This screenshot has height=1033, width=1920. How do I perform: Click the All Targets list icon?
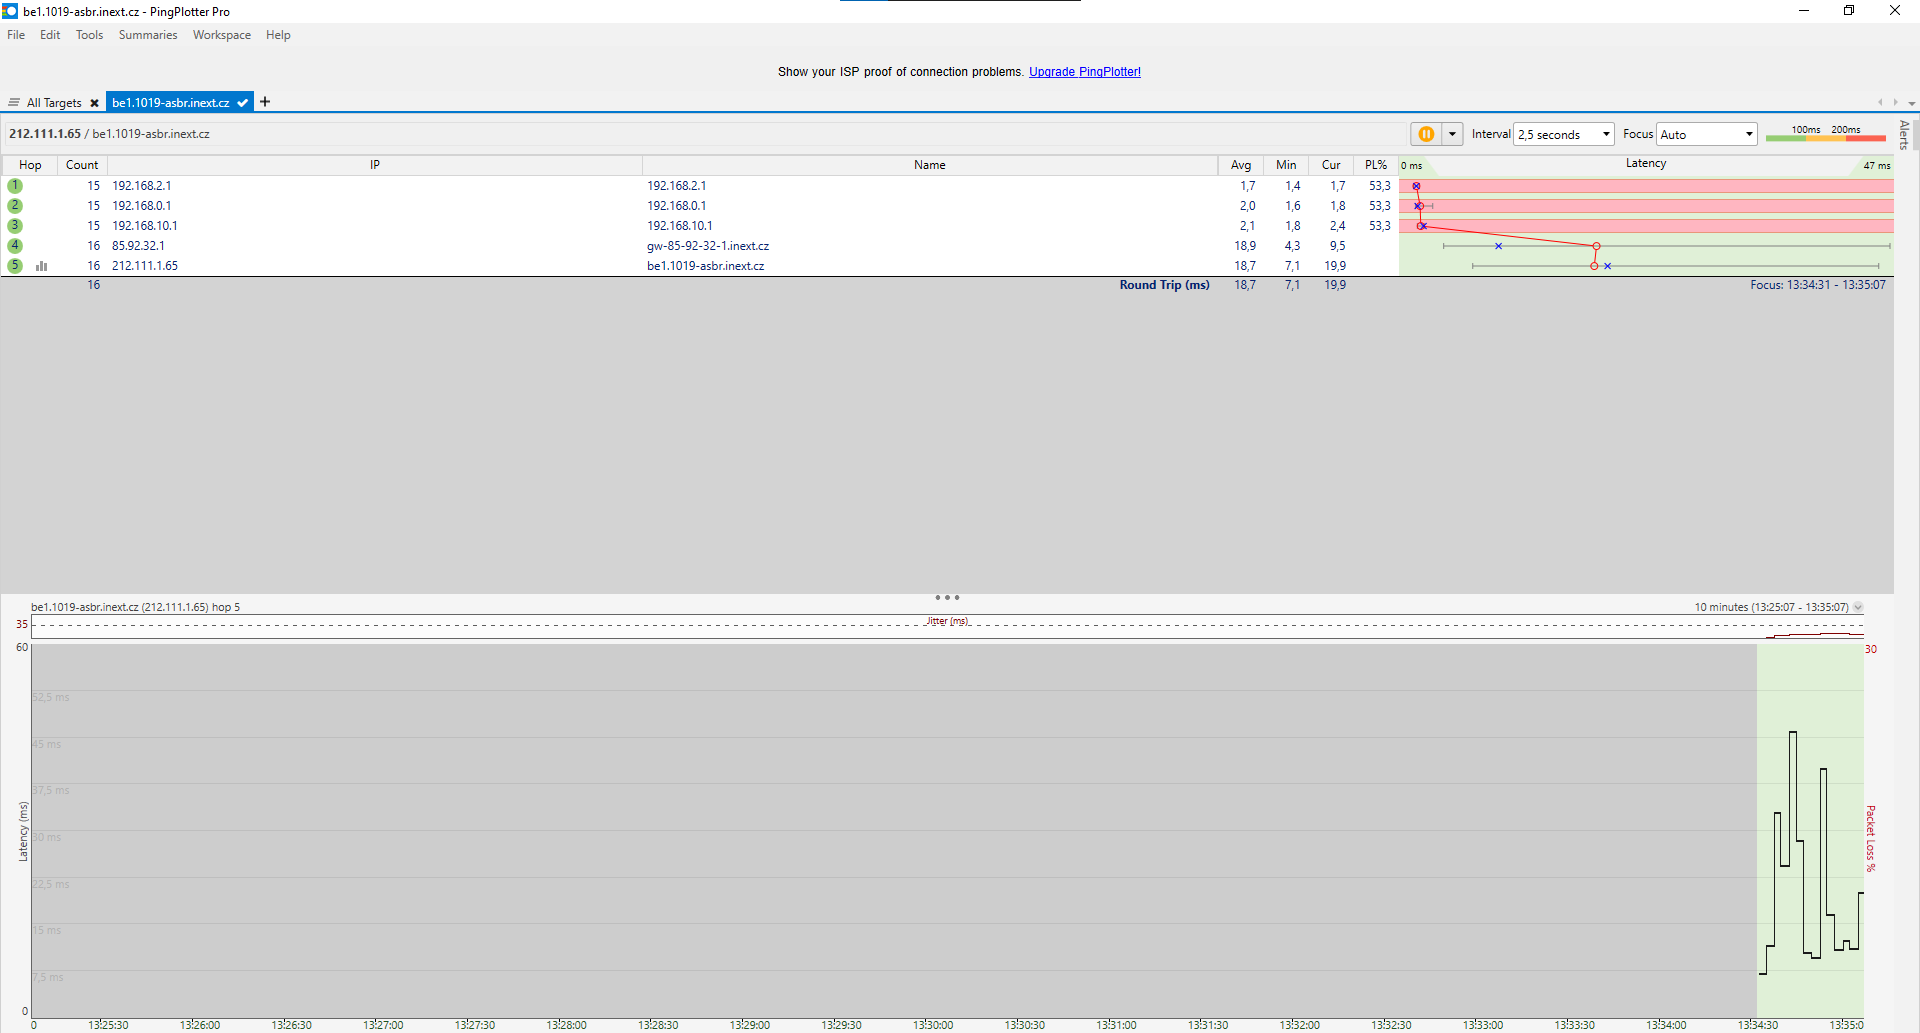tap(14, 103)
